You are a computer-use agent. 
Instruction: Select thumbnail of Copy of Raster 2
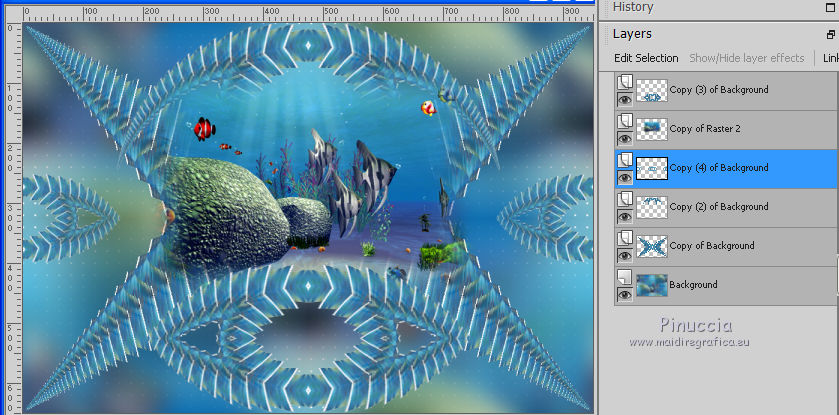click(652, 129)
